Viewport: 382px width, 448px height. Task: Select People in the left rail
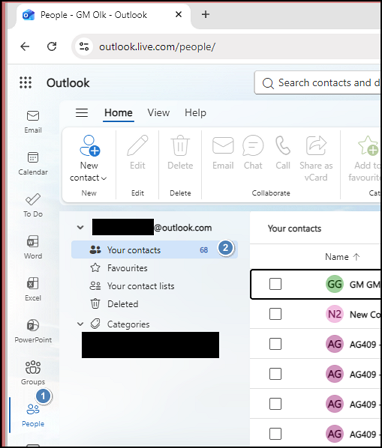pos(33,415)
